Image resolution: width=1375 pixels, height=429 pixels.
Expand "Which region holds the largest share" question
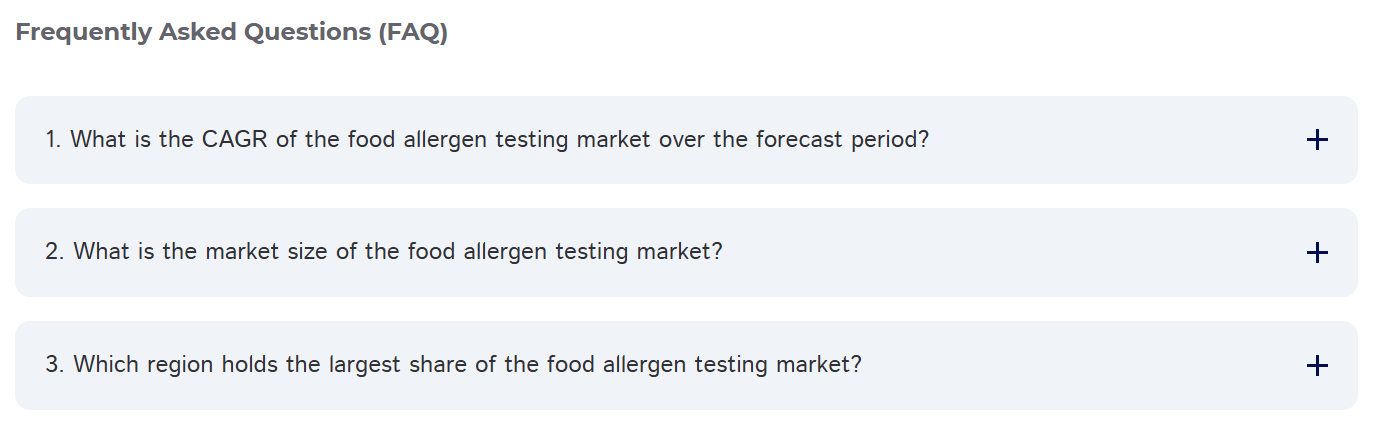point(453,364)
